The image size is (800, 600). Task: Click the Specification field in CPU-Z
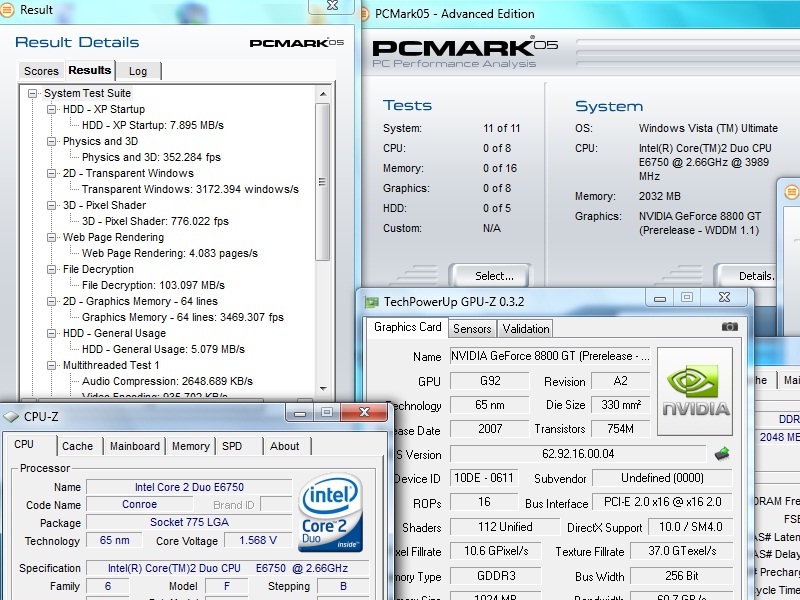228,568
